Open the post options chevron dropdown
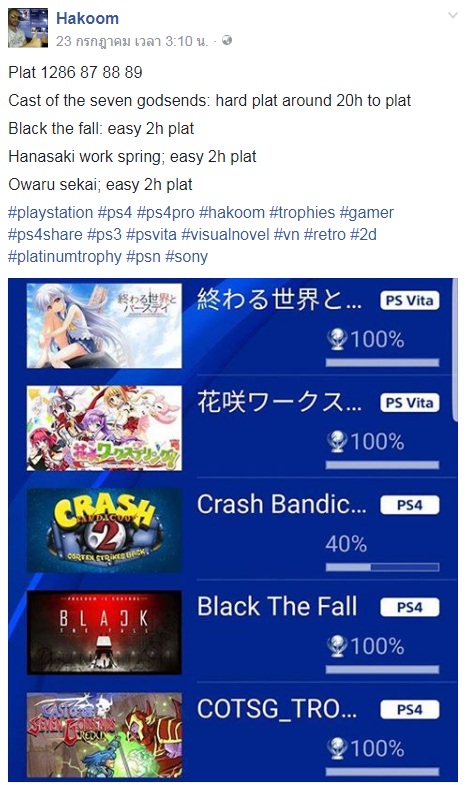The height and width of the screenshot is (785, 466). pos(452,16)
